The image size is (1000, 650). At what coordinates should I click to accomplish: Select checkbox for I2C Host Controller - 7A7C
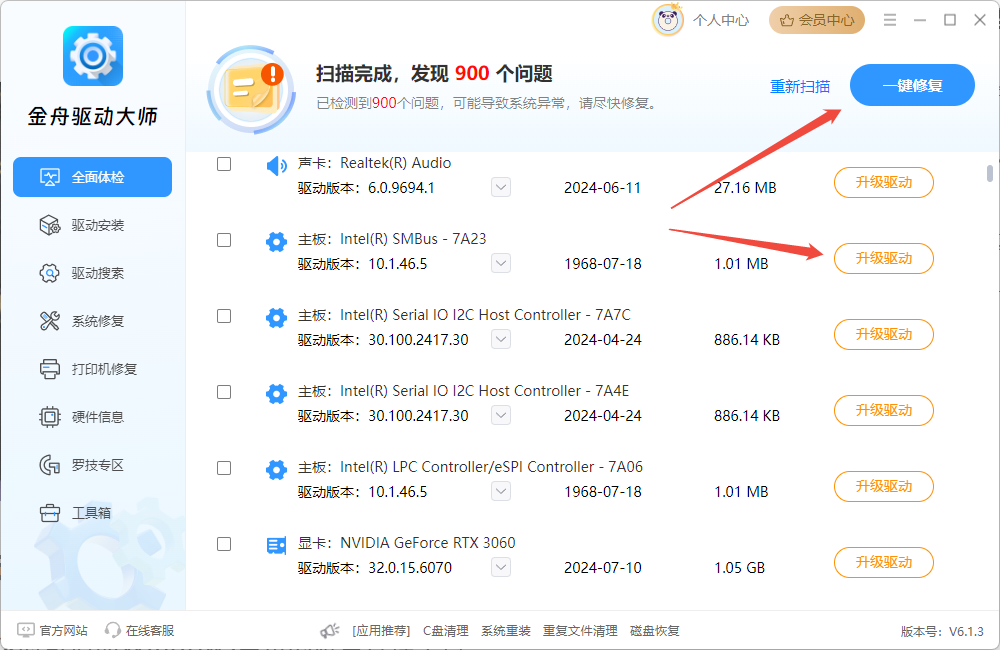click(x=224, y=316)
